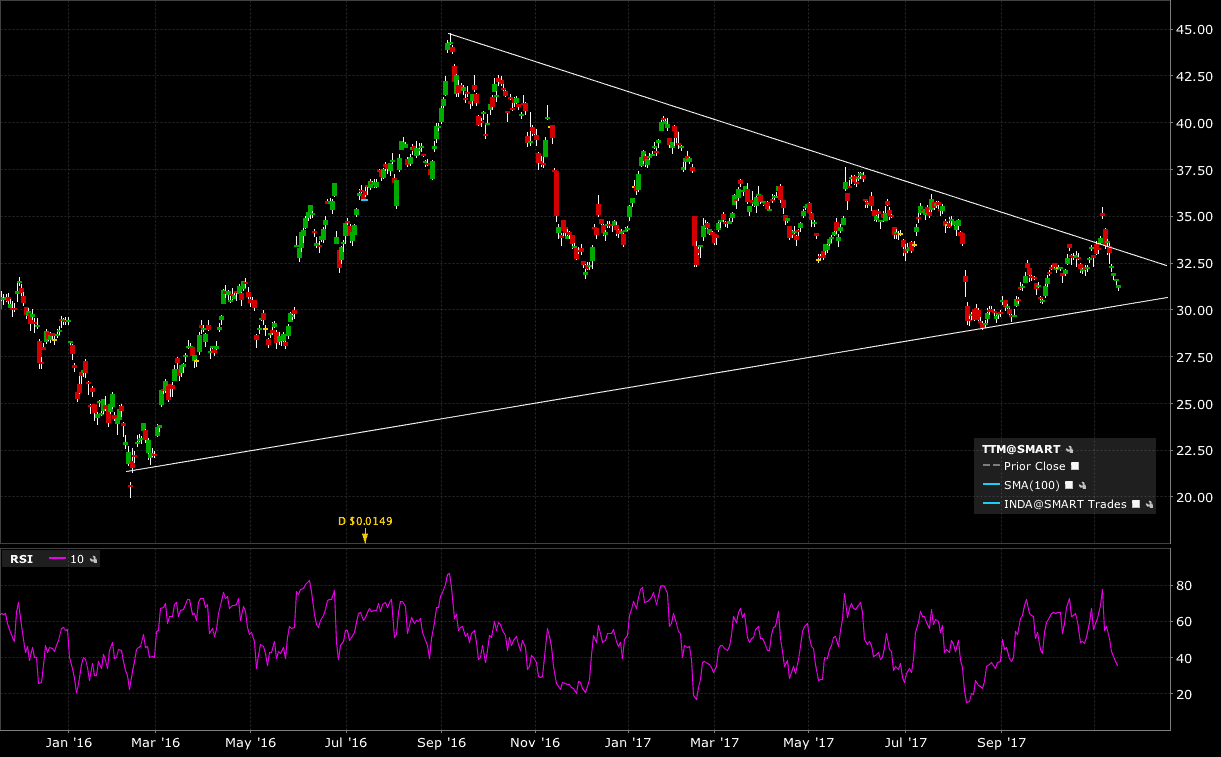This screenshot has width=1221, height=757.
Task: Click the INDA@SMART Trades legend label
Action: coord(1065,505)
